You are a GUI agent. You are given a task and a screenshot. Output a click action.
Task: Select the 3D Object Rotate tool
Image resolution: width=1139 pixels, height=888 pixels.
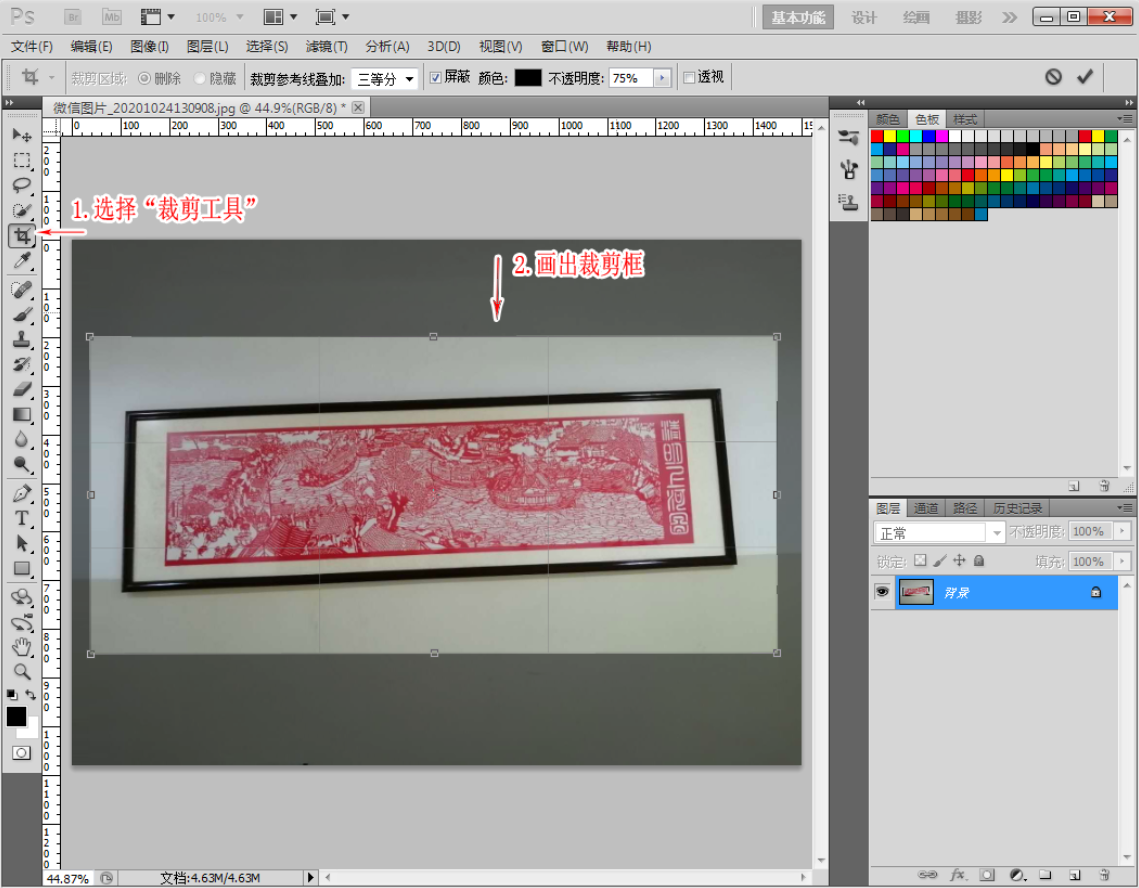[x=22, y=597]
